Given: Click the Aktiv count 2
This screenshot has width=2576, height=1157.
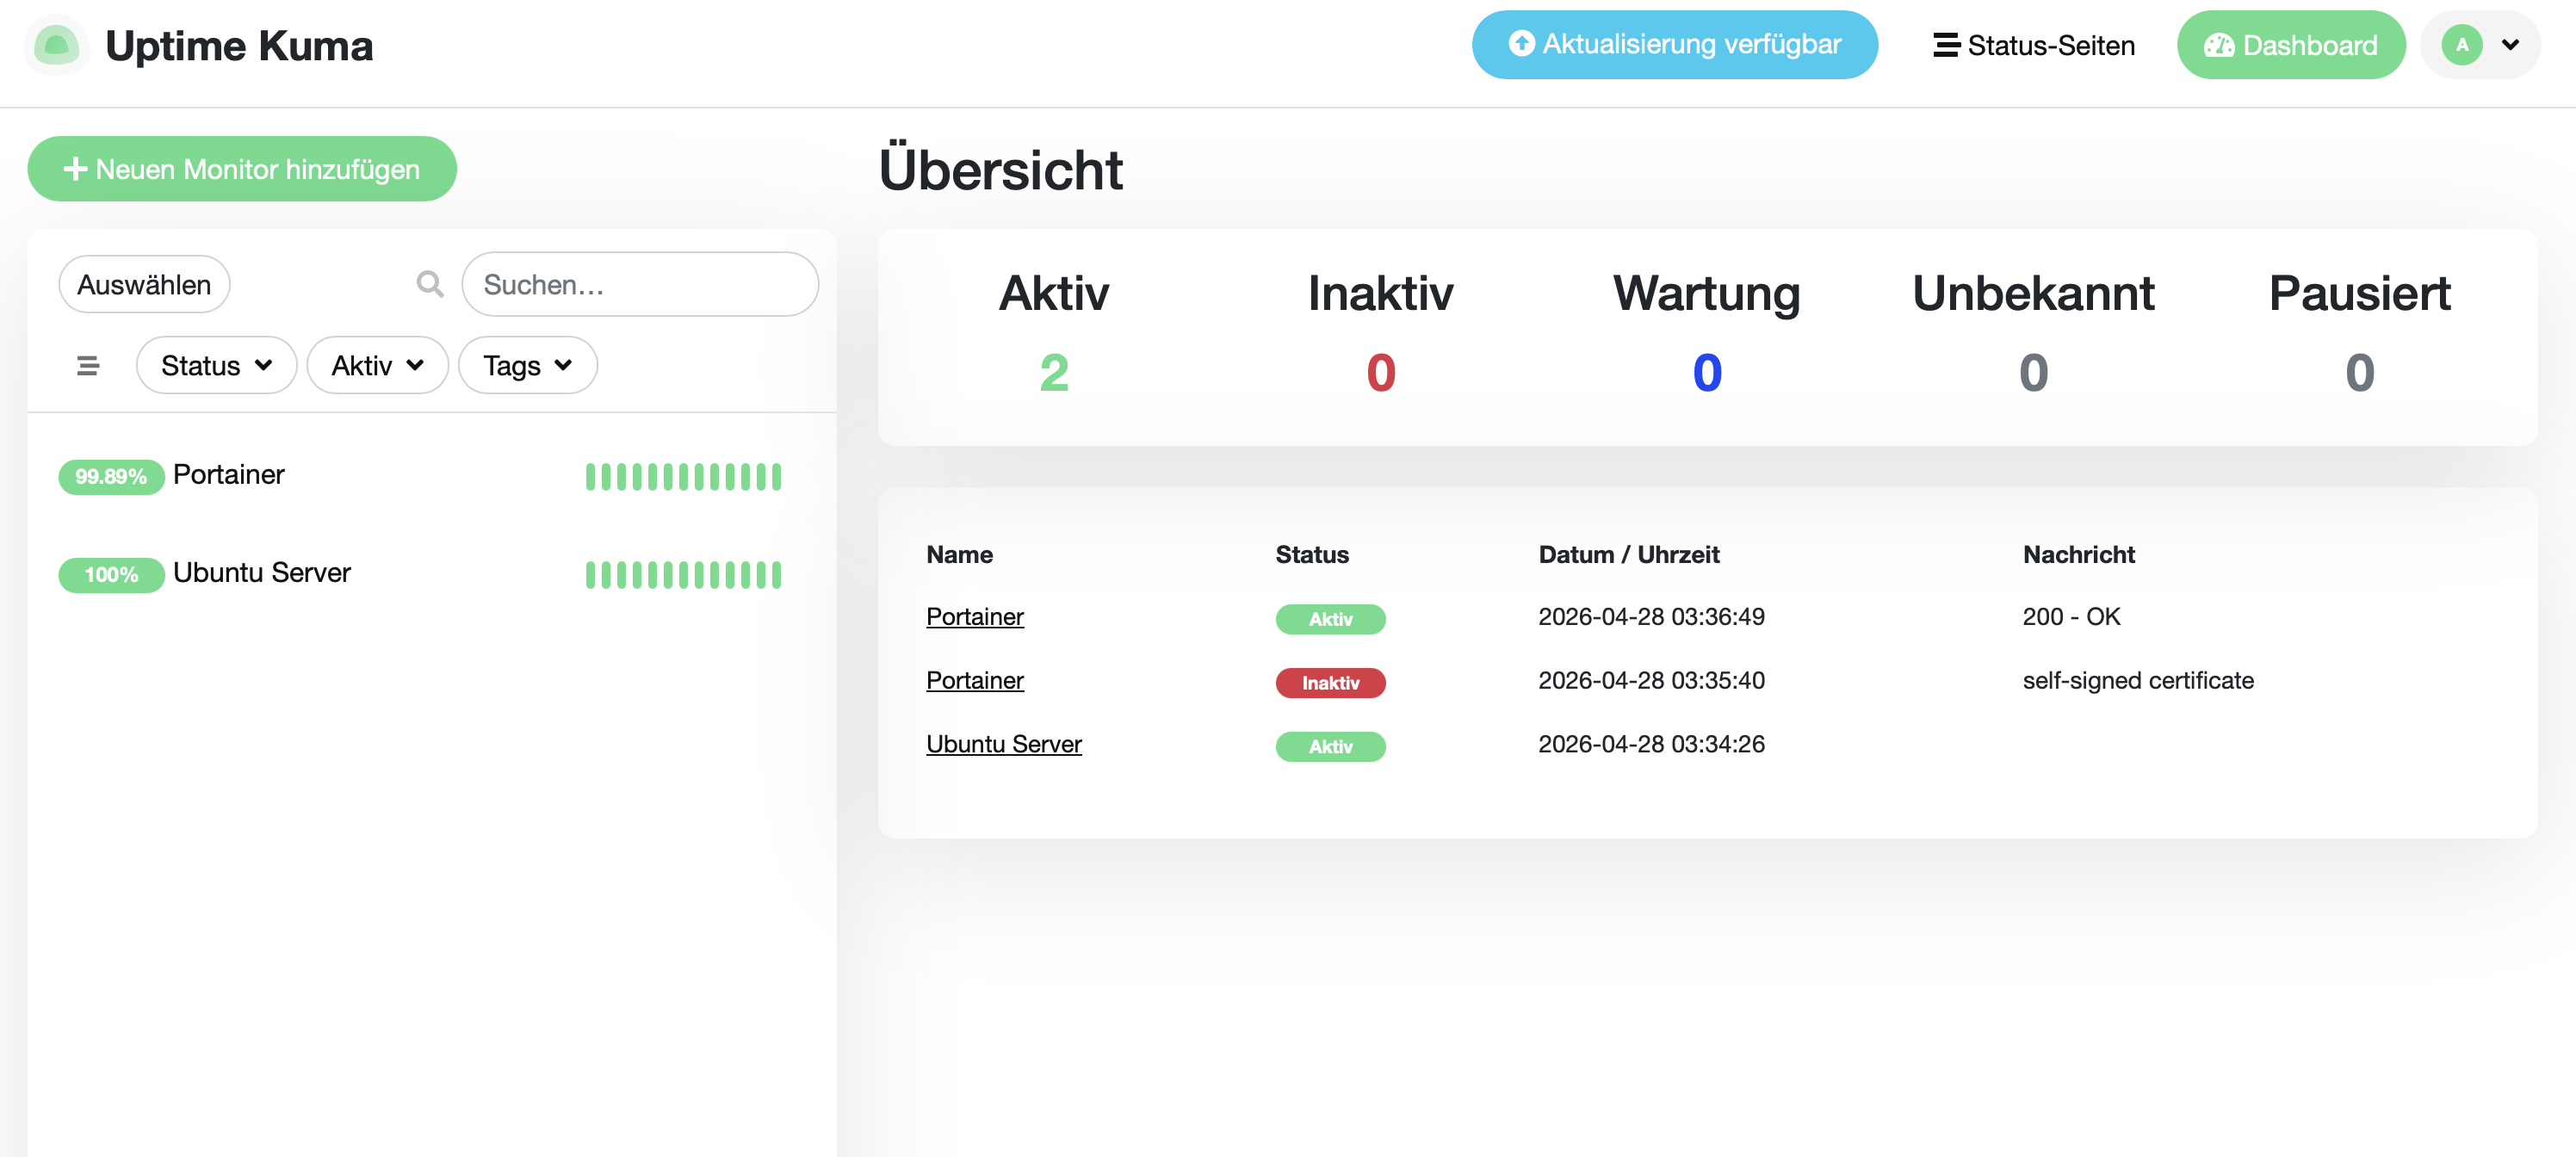Looking at the screenshot, I should point(1054,373).
